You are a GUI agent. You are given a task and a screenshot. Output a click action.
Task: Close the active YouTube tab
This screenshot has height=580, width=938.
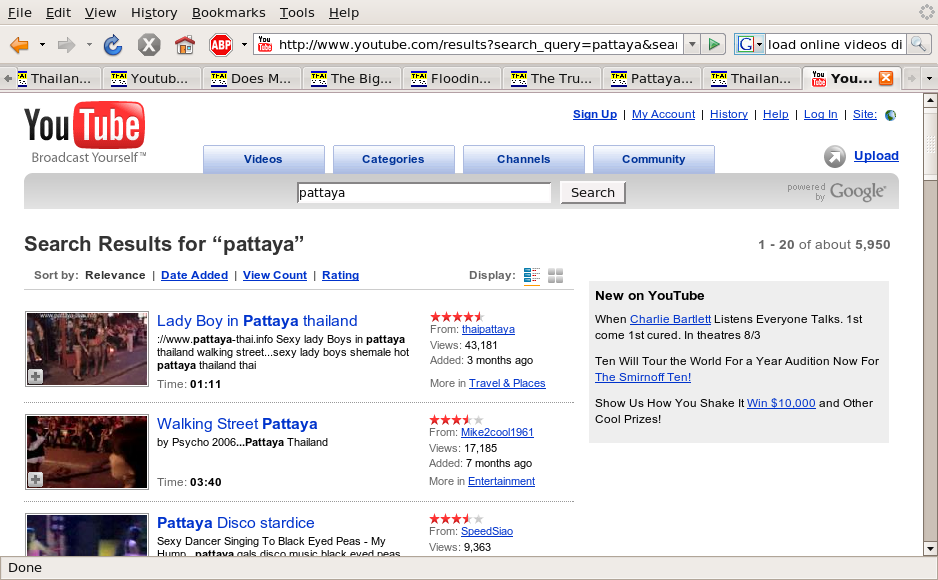[x=886, y=78]
